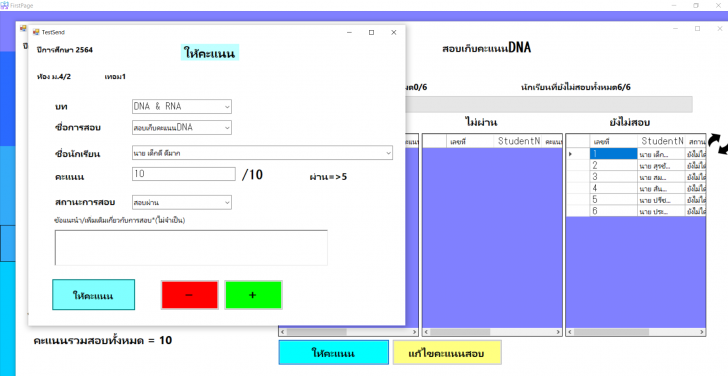Click student name cell in row 6
This screenshot has width=728, height=376.
point(661,211)
